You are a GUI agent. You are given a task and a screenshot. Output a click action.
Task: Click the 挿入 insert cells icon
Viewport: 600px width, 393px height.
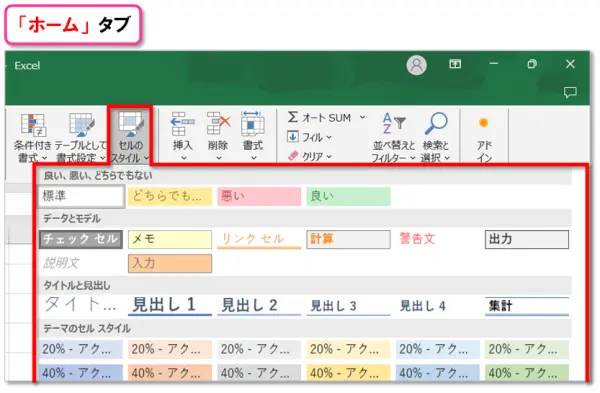tap(183, 124)
